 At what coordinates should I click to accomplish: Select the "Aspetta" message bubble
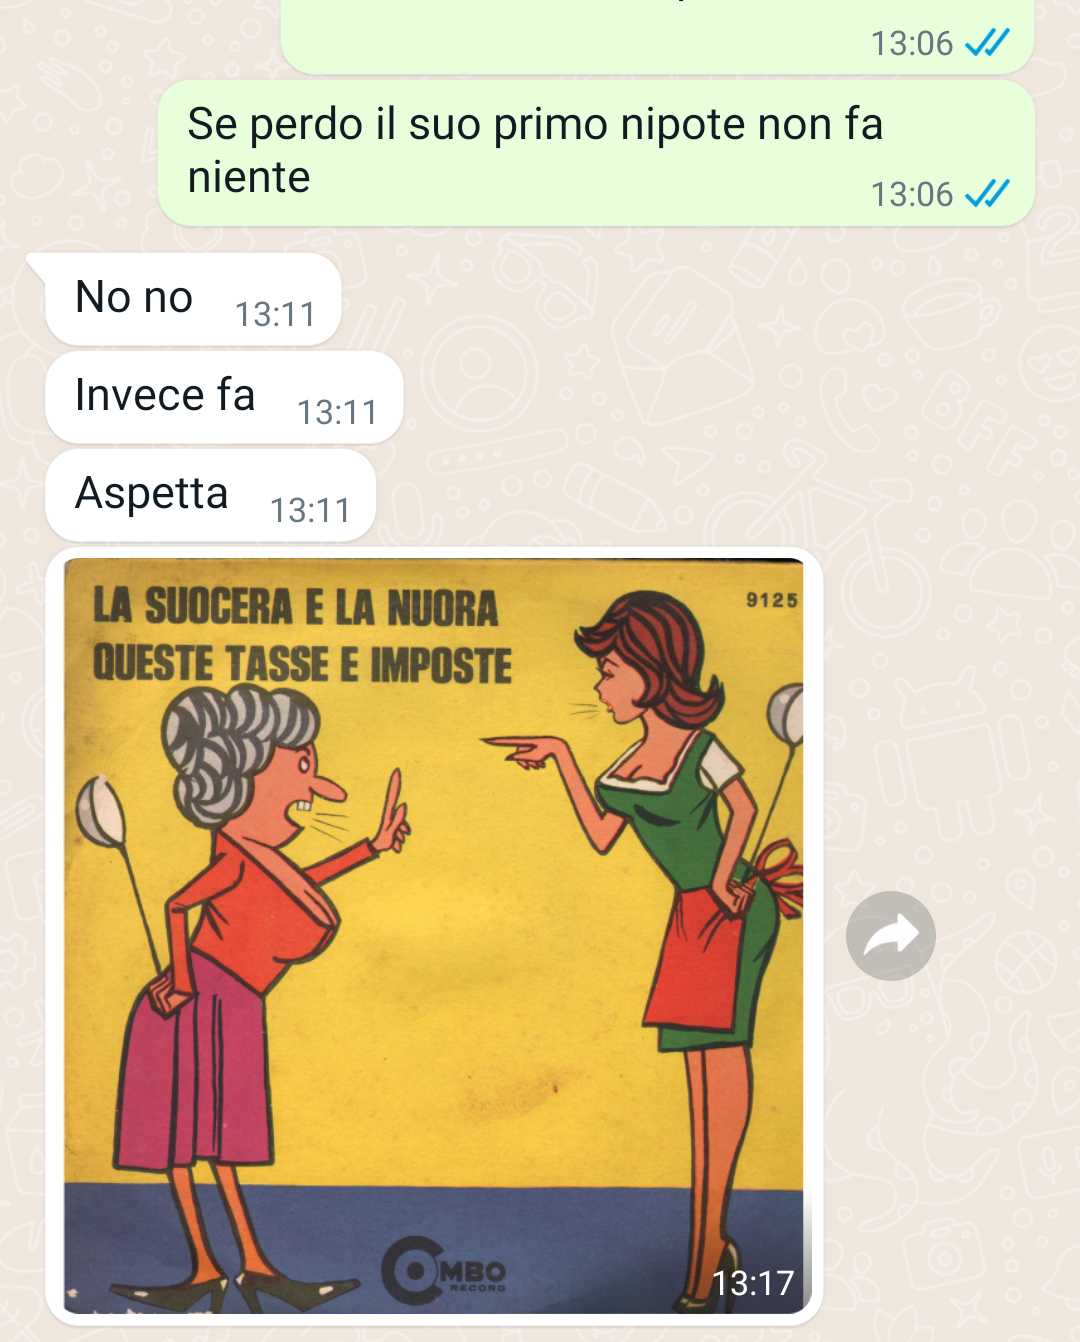tap(210, 495)
